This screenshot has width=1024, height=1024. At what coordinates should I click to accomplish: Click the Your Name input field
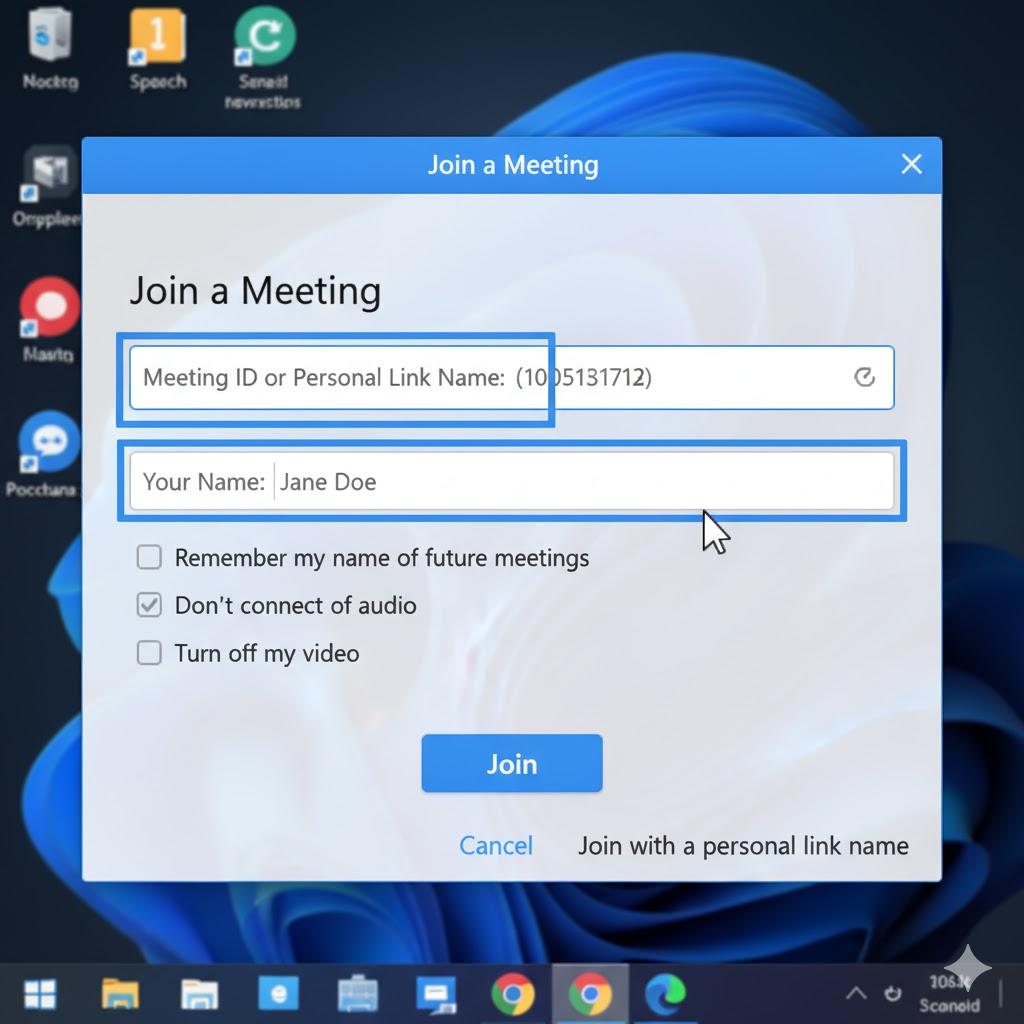point(511,481)
